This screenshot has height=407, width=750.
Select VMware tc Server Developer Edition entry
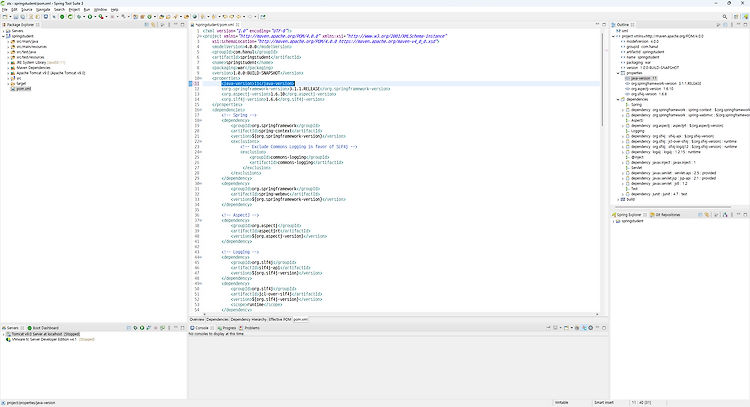point(51,339)
